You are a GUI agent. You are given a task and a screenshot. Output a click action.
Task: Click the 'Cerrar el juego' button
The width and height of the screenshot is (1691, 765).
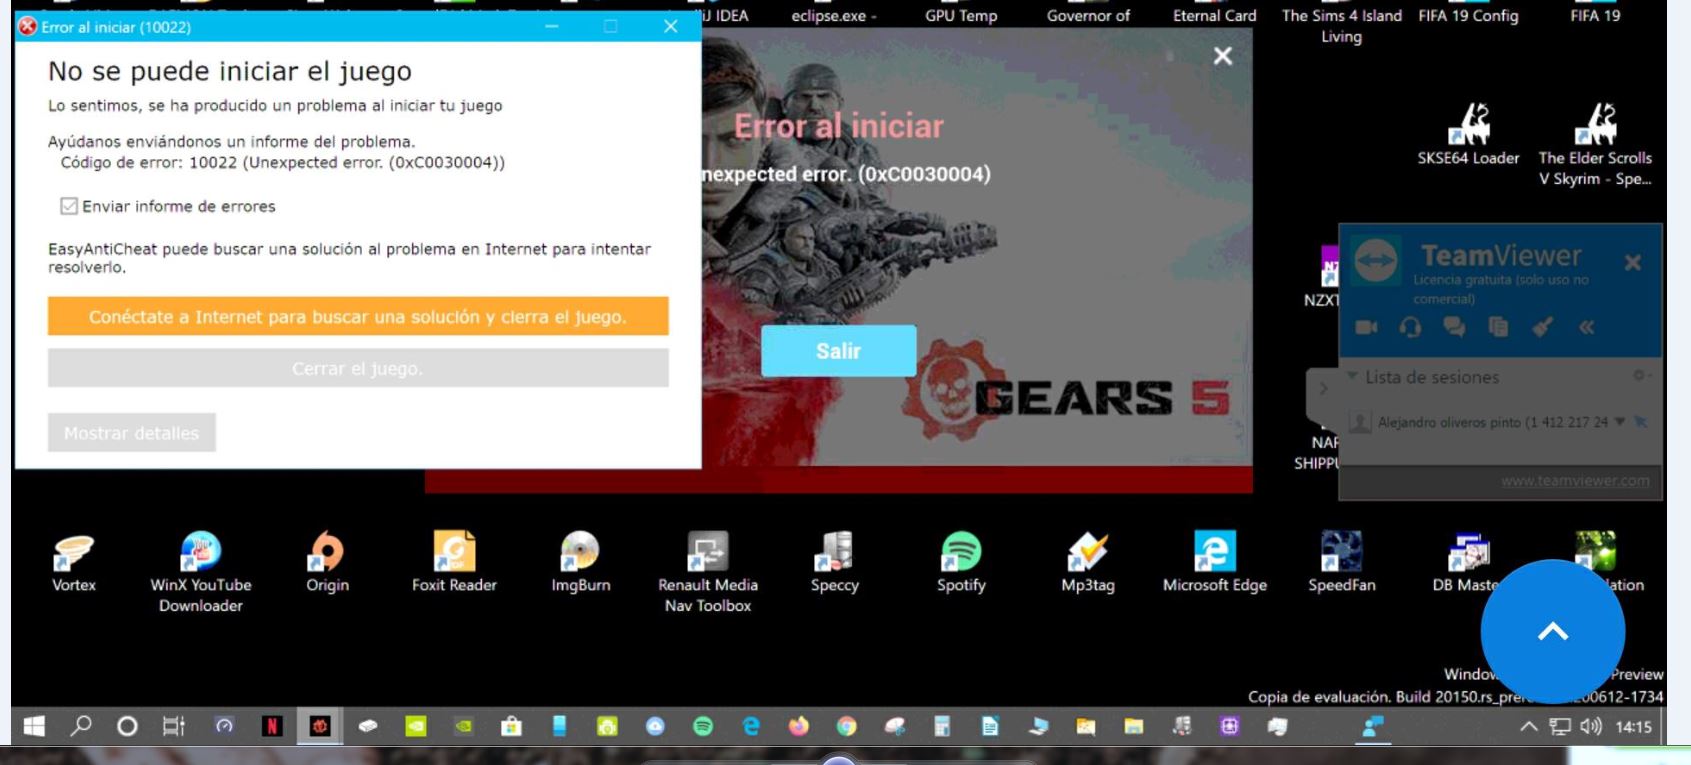pyautogui.click(x=358, y=368)
